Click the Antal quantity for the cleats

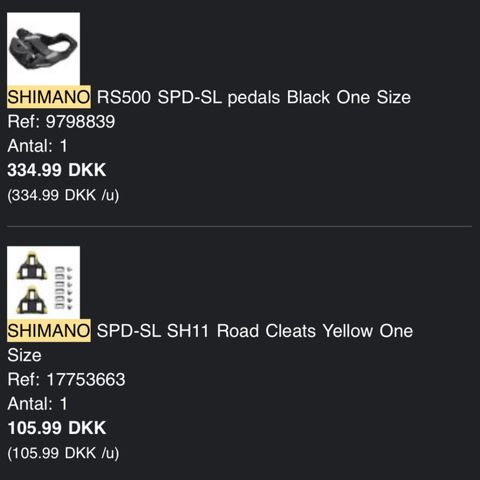(x=37, y=404)
